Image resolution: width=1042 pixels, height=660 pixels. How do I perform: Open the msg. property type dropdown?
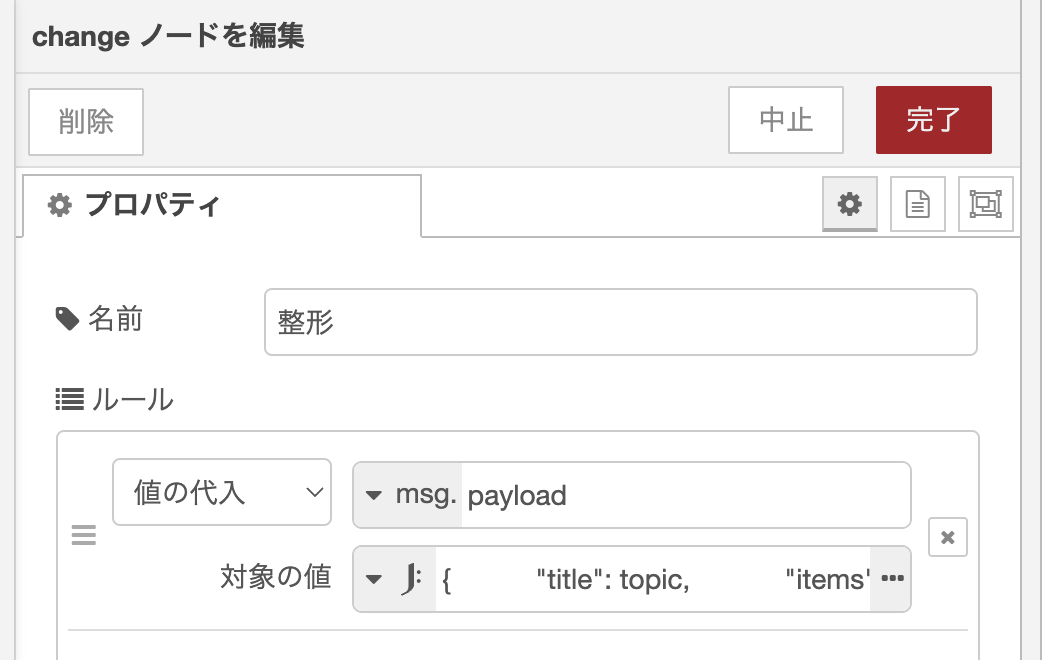407,495
